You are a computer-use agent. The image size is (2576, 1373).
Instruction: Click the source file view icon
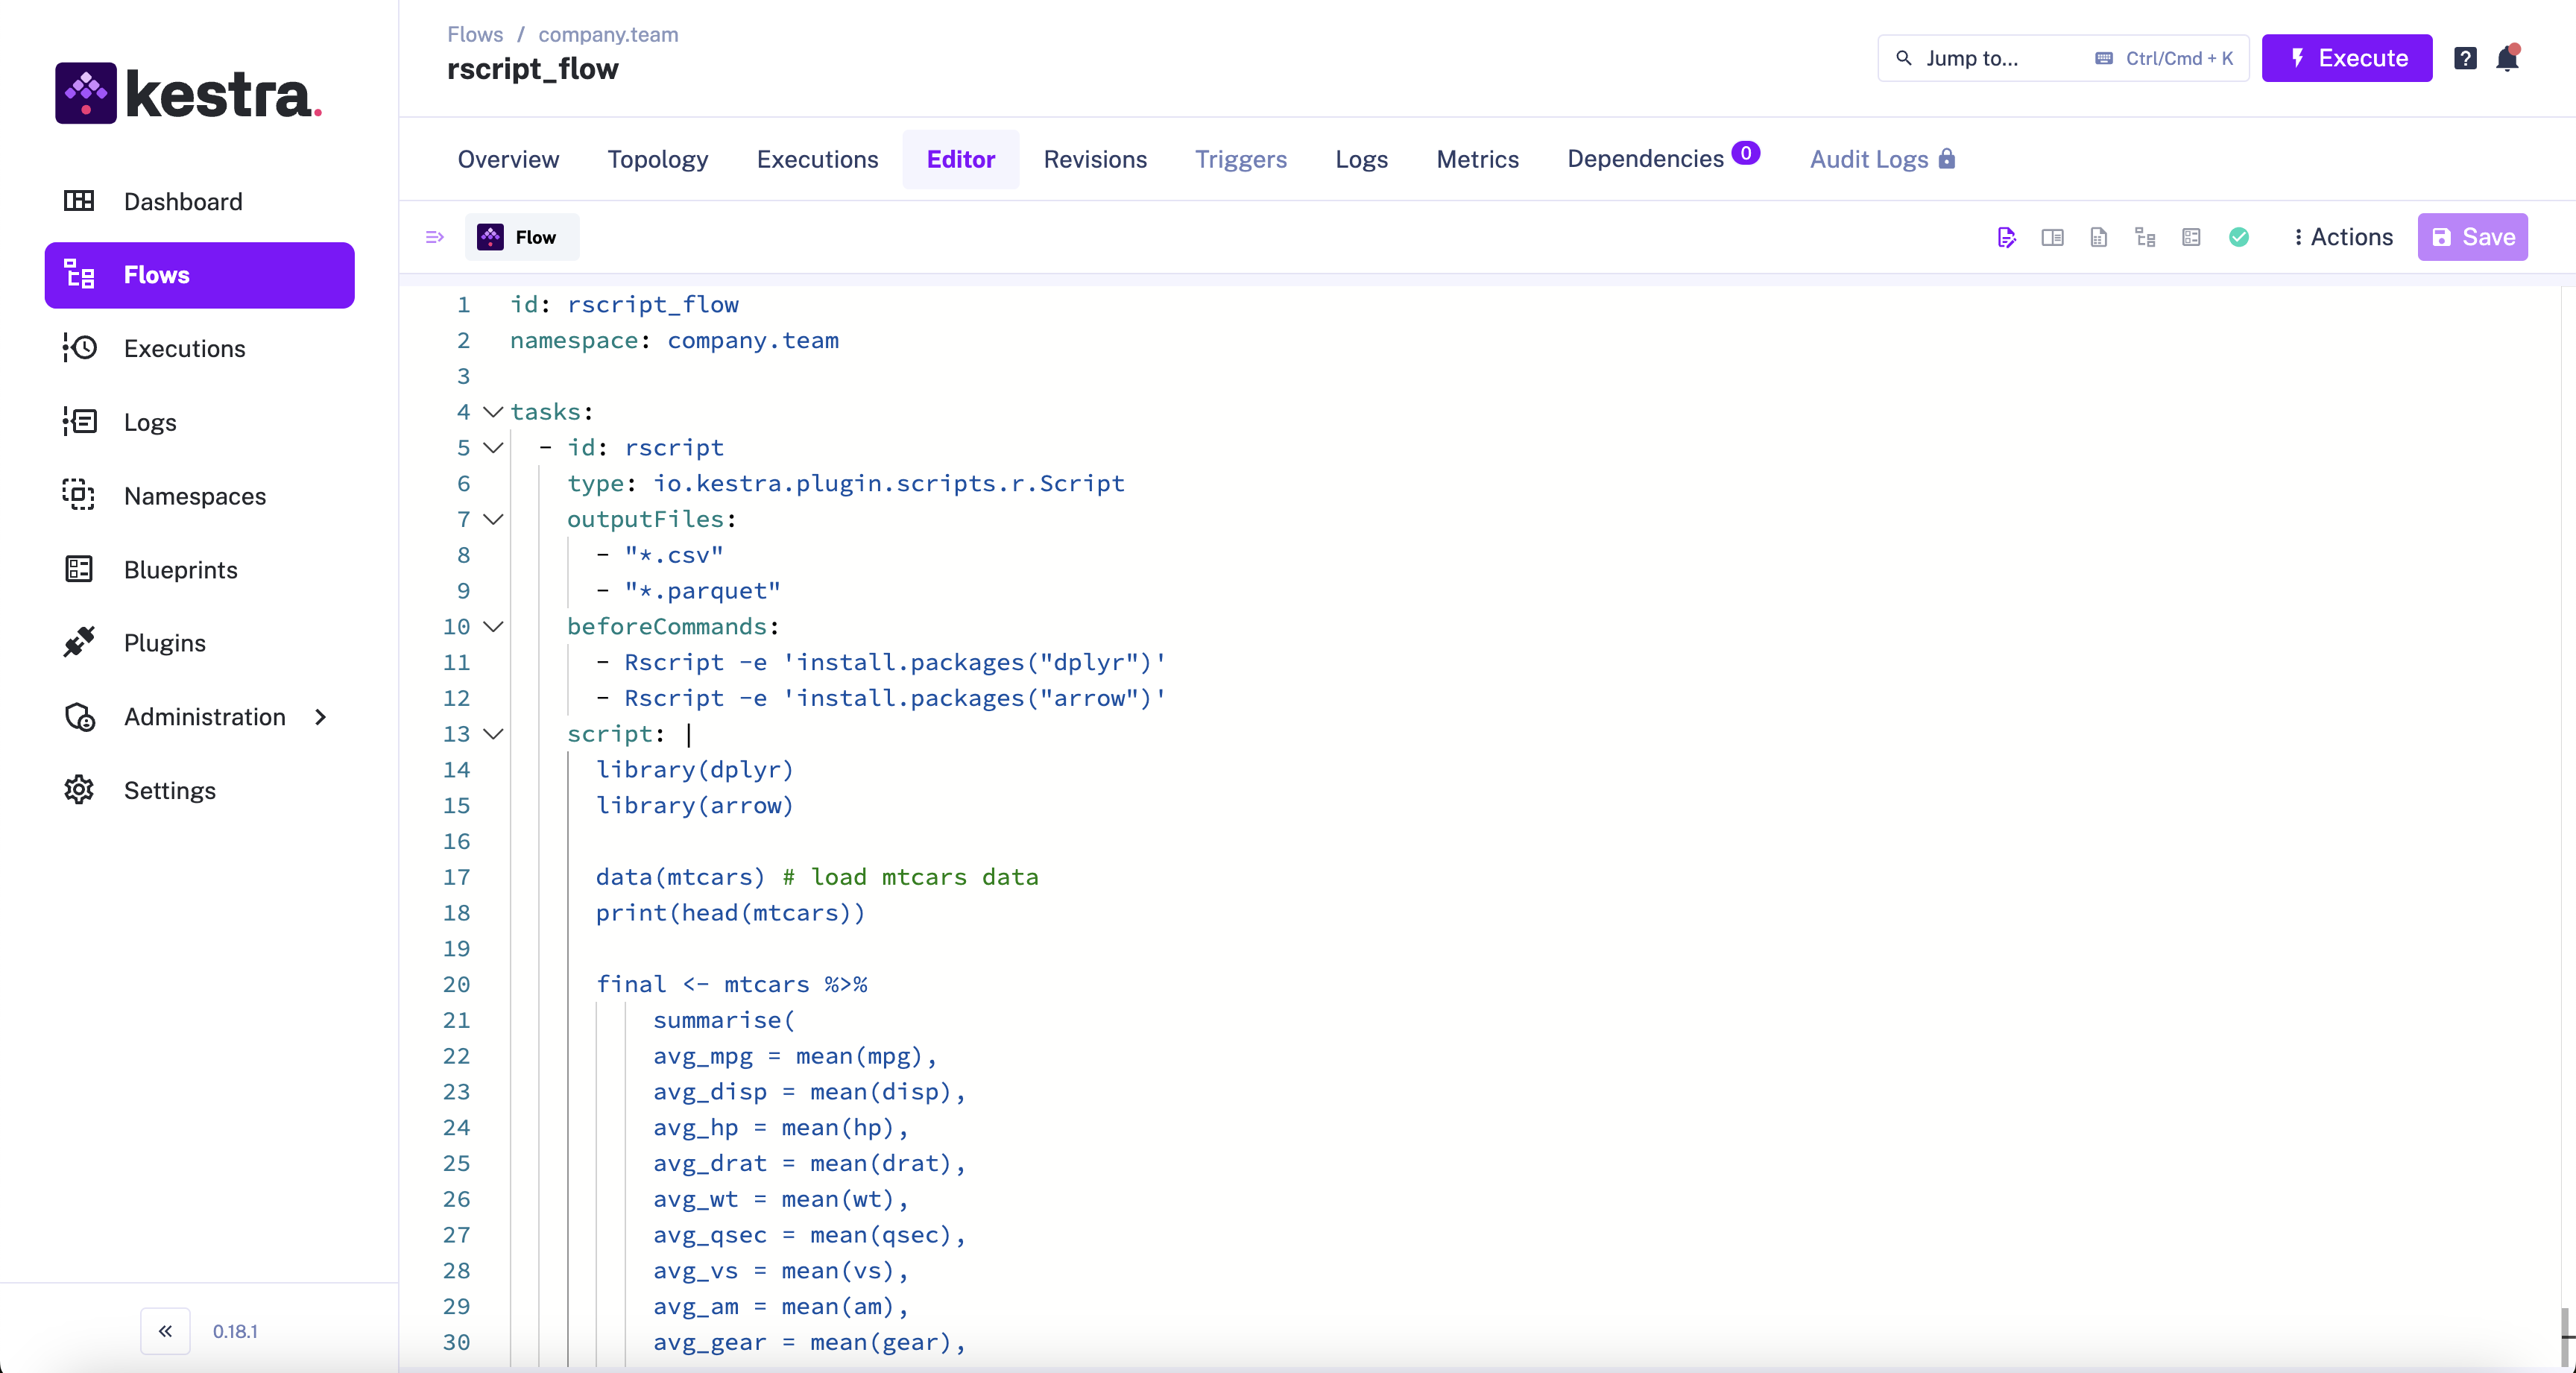(2099, 237)
